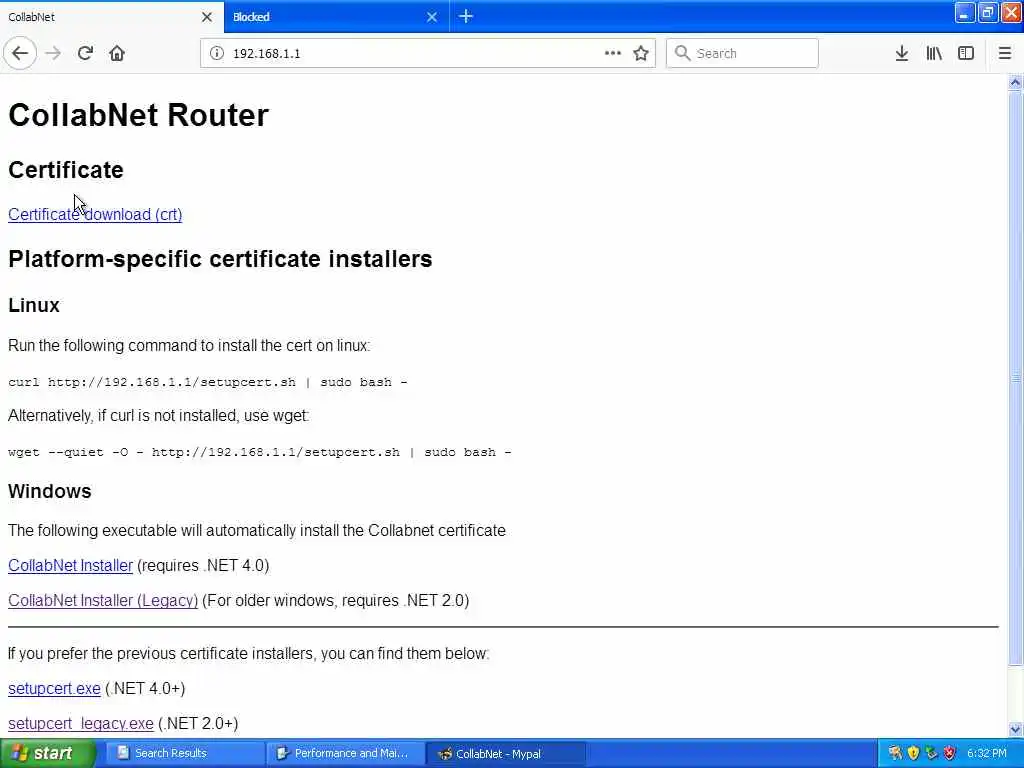Show site information for 192.168.1.1

pos(217,54)
